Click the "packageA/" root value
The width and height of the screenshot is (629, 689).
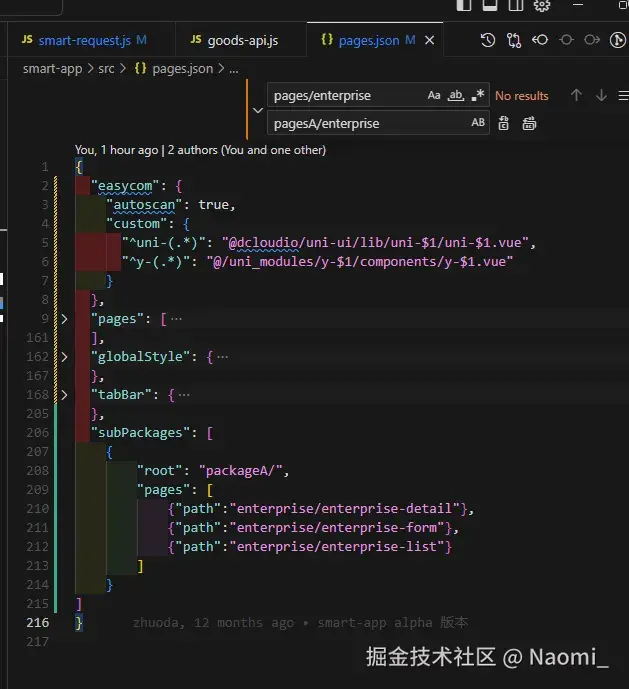(x=240, y=471)
